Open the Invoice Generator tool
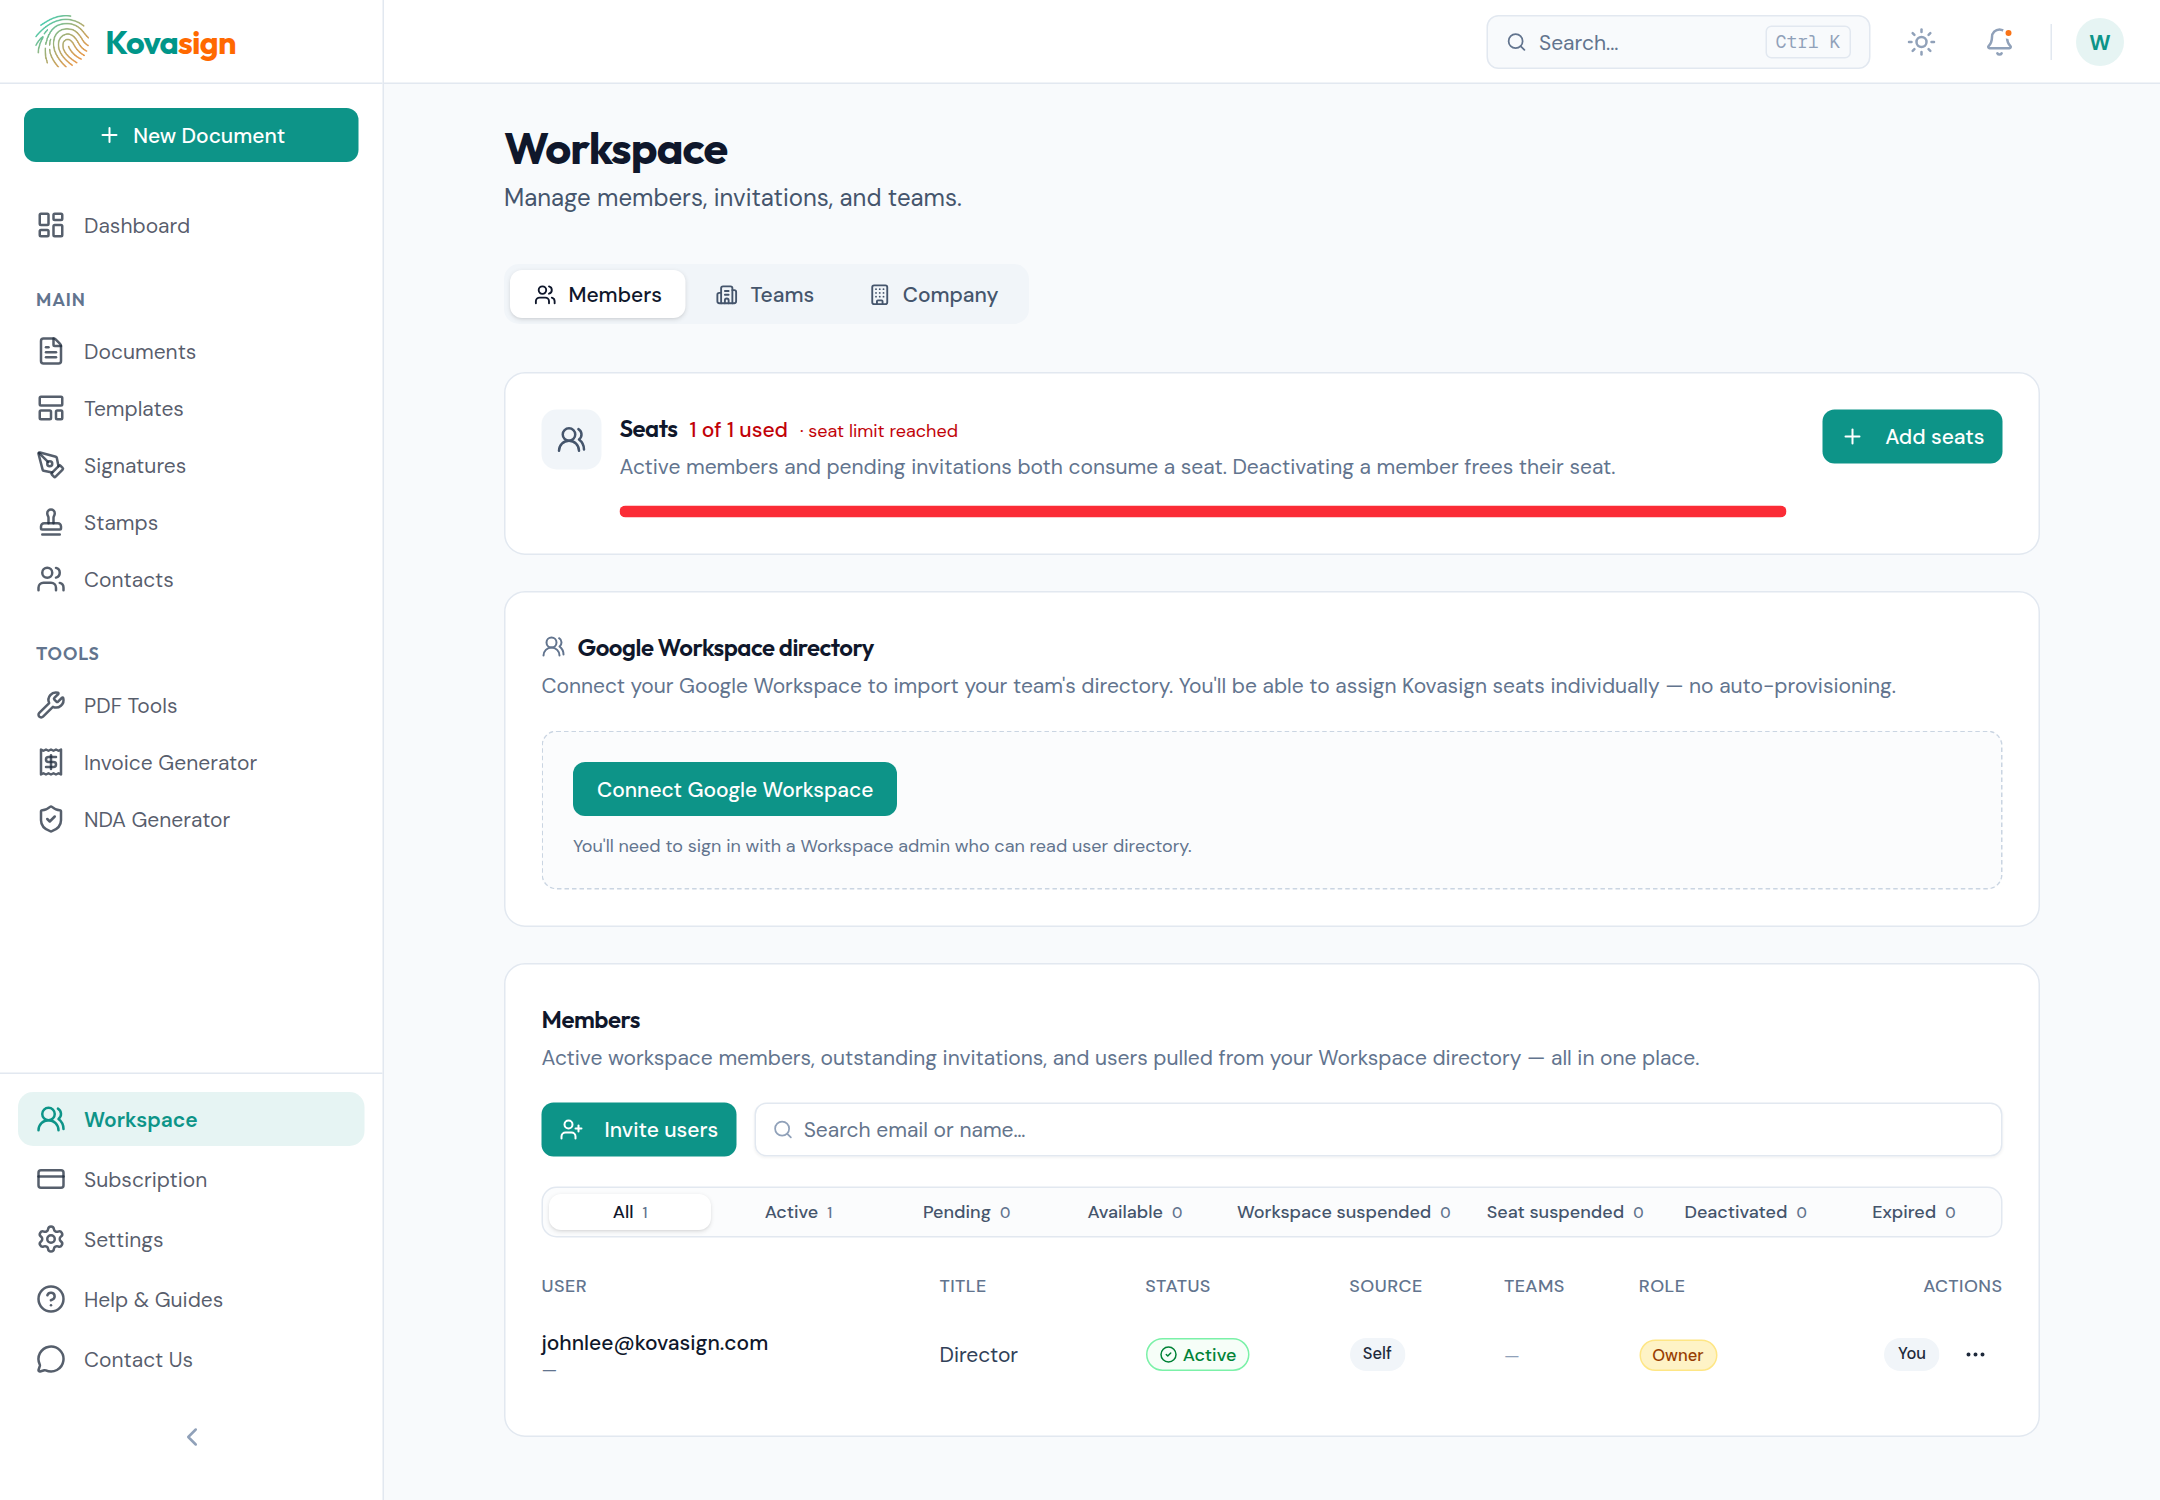 point(191,763)
